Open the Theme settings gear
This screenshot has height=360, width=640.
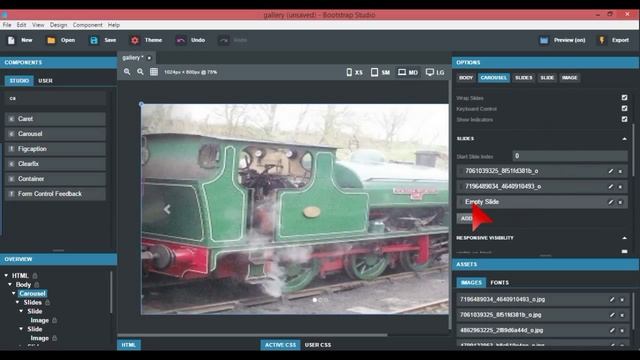(135, 40)
